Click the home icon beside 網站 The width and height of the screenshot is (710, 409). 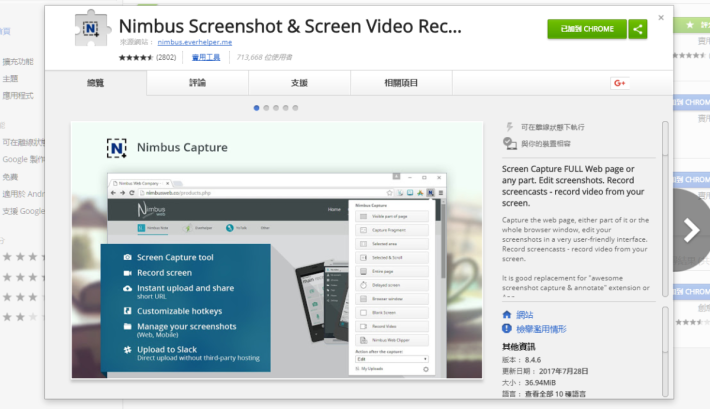[507, 314]
